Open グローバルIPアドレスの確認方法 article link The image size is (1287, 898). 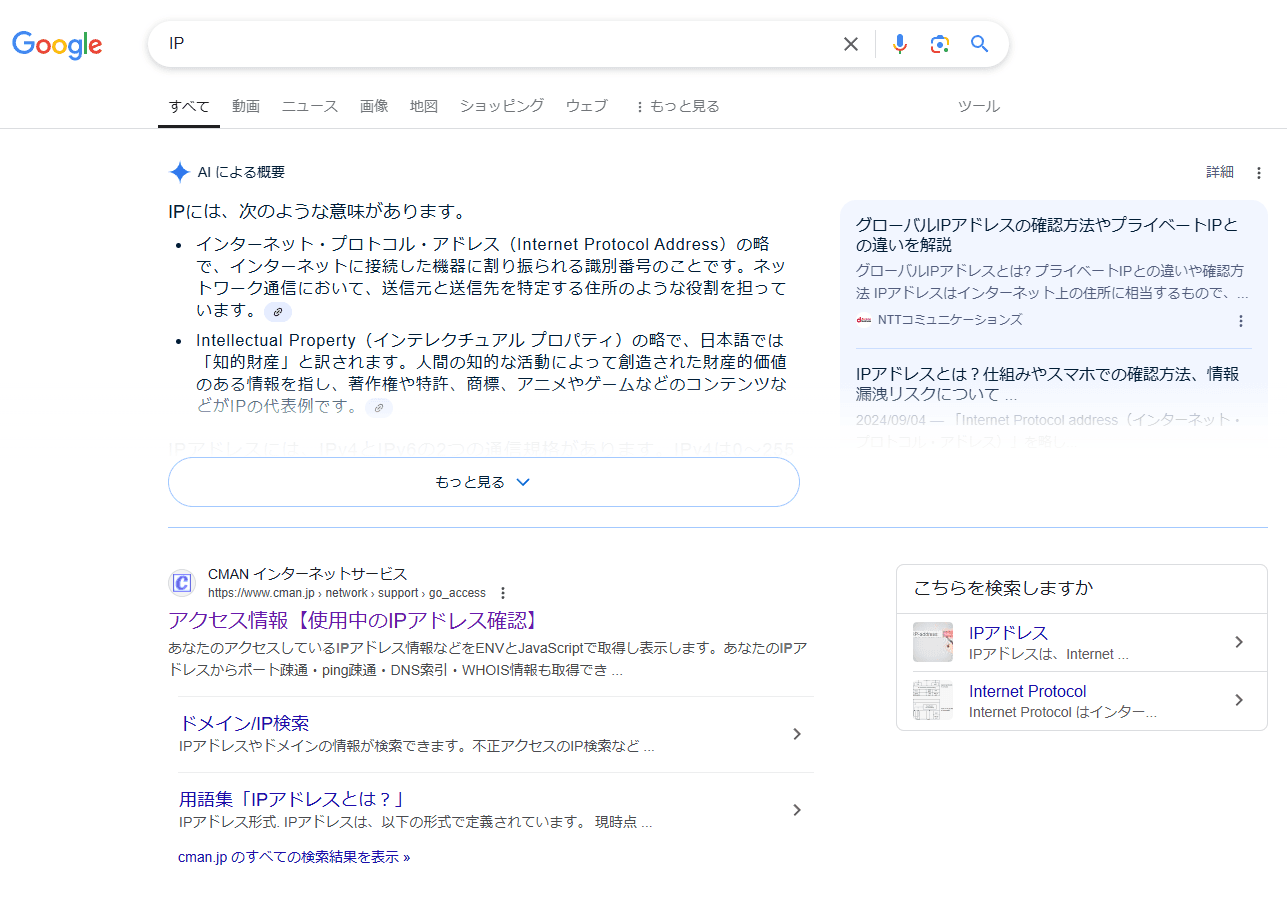click(x=1047, y=234)
